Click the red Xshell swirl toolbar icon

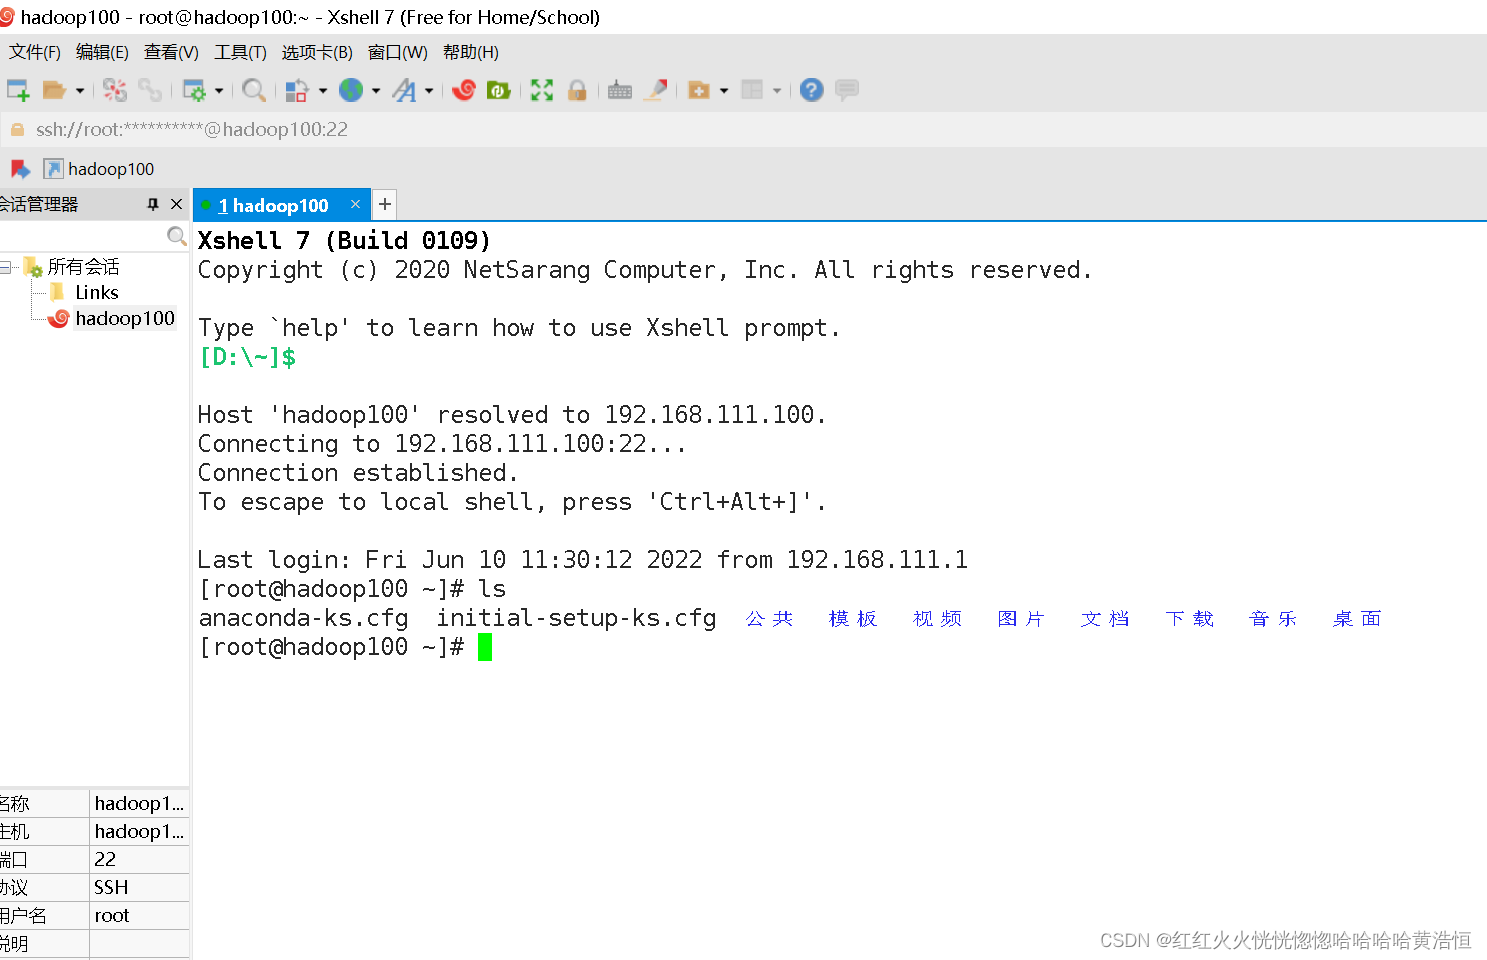[463, 90]
